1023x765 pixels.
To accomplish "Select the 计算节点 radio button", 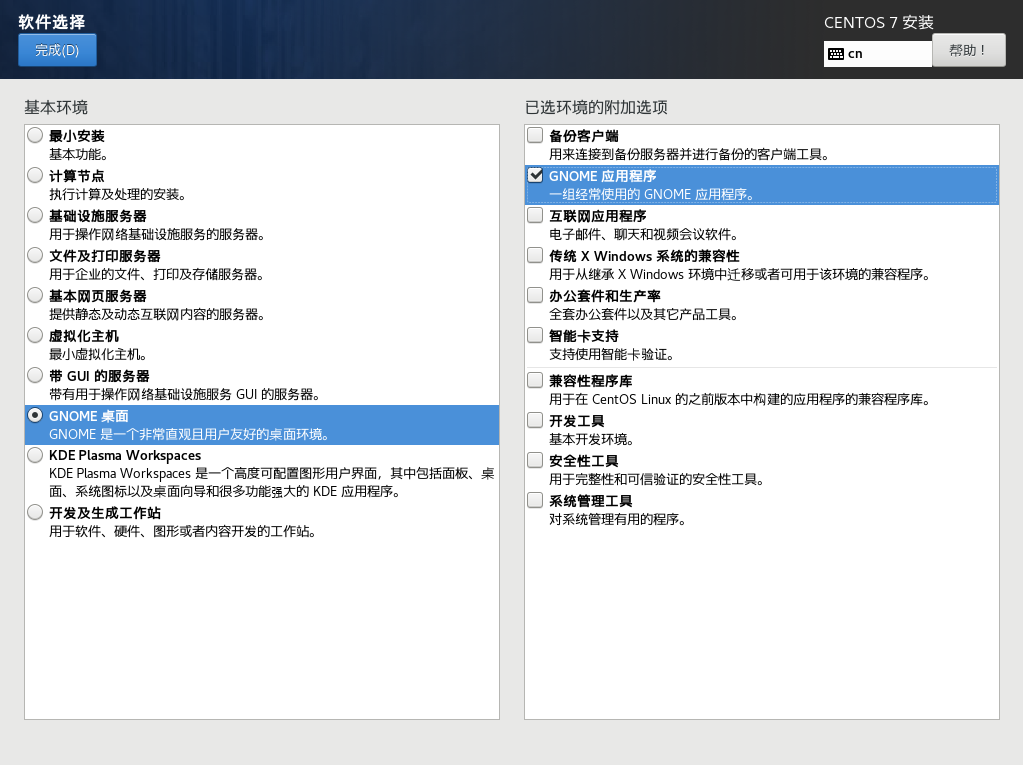I will pyautogui.click(x=35, y=175).
